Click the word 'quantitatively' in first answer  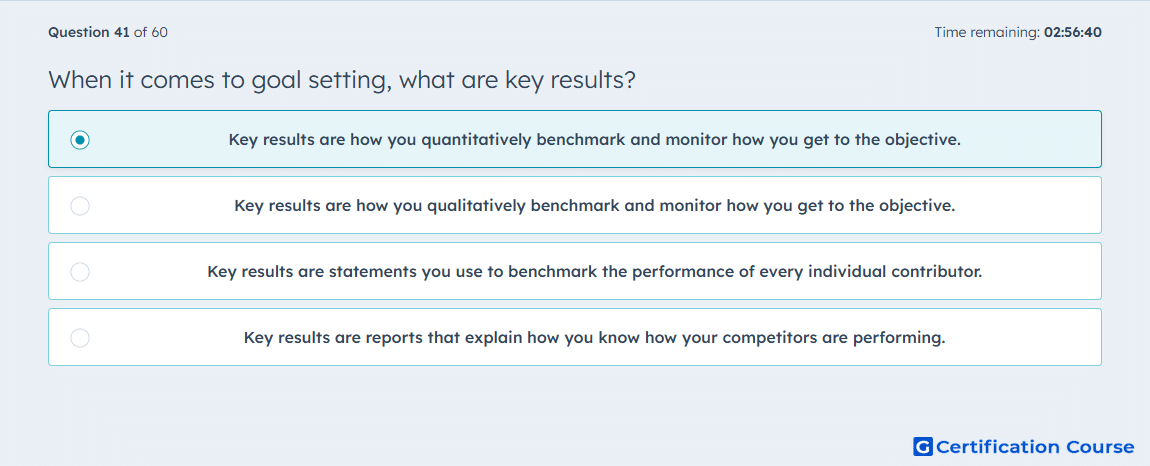point(476,139)
